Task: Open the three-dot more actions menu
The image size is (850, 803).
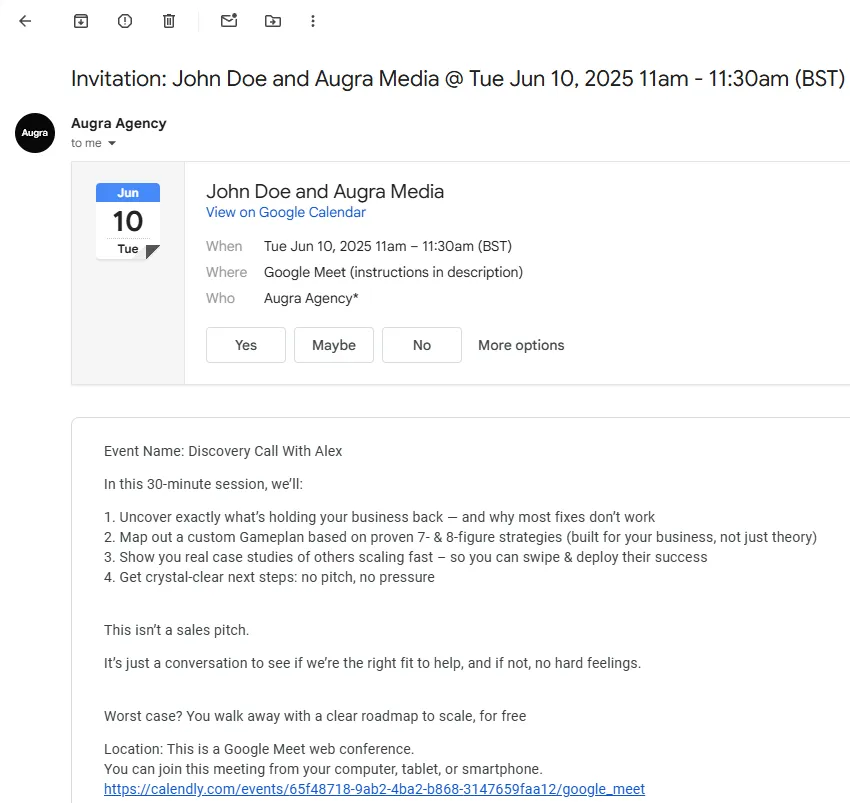Action: [313, 21]
